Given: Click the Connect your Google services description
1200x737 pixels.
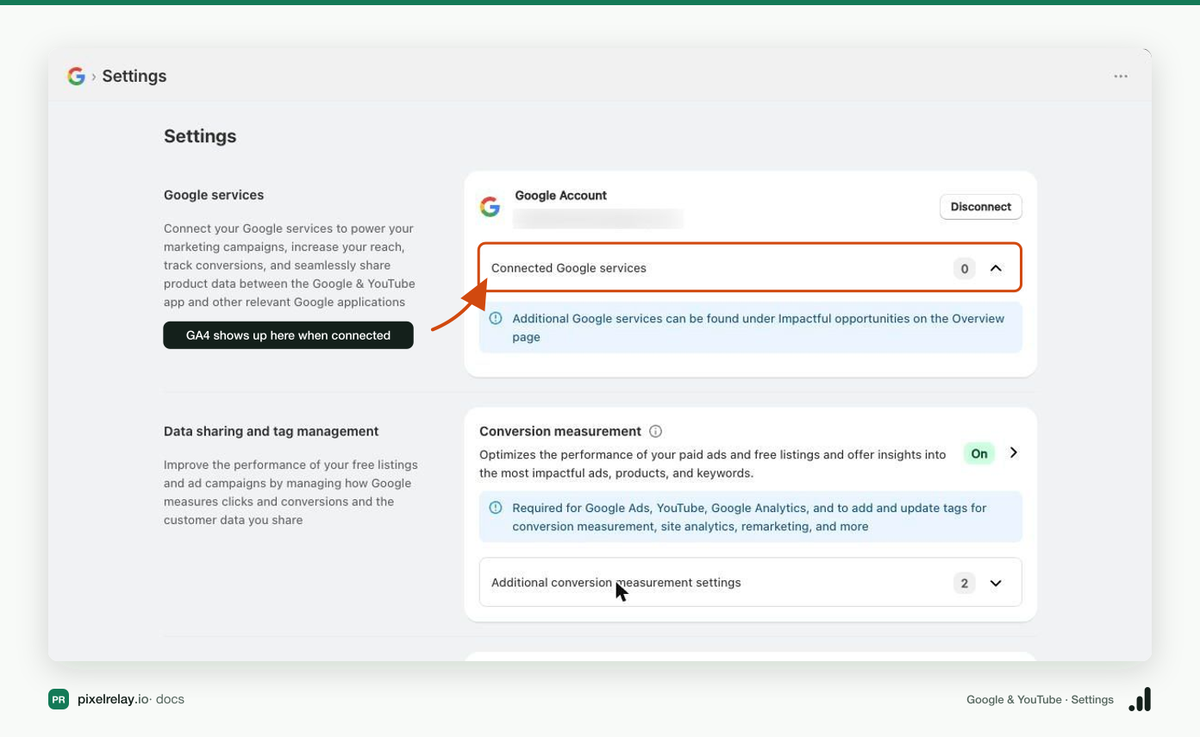Looking at the screenshot, I should (x=289, y=265).
